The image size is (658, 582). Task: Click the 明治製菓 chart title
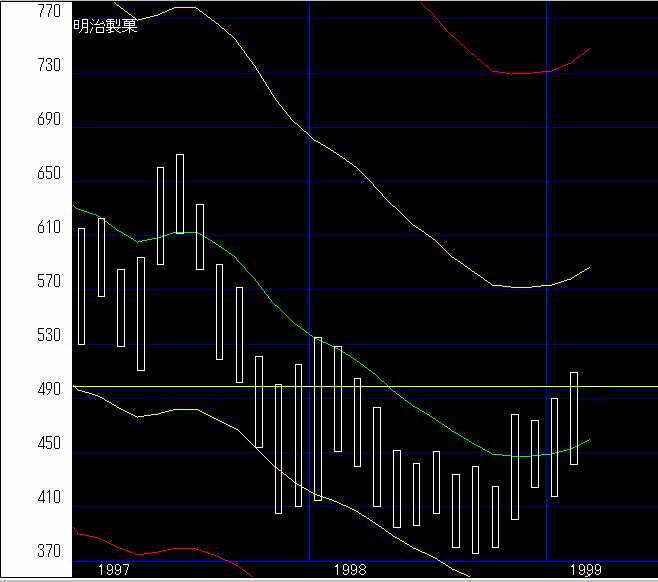coord(105,26)
